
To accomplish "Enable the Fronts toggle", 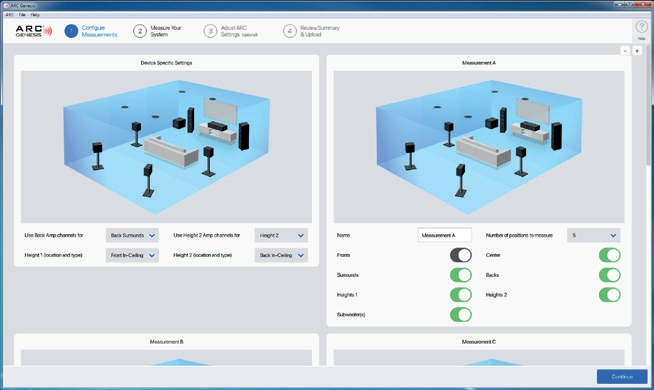I will 460,255.
